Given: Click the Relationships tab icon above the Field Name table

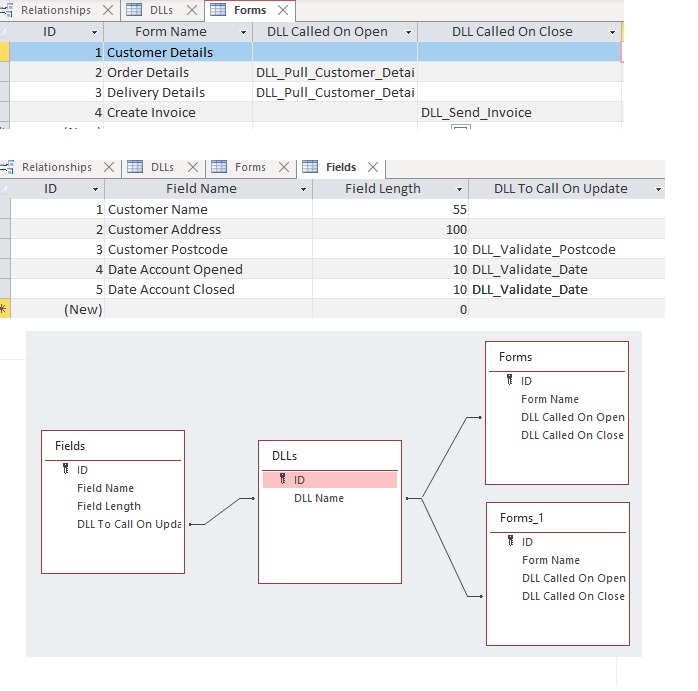Looking at the screenshot, I should pyautogui.click(x=7, y=167).
